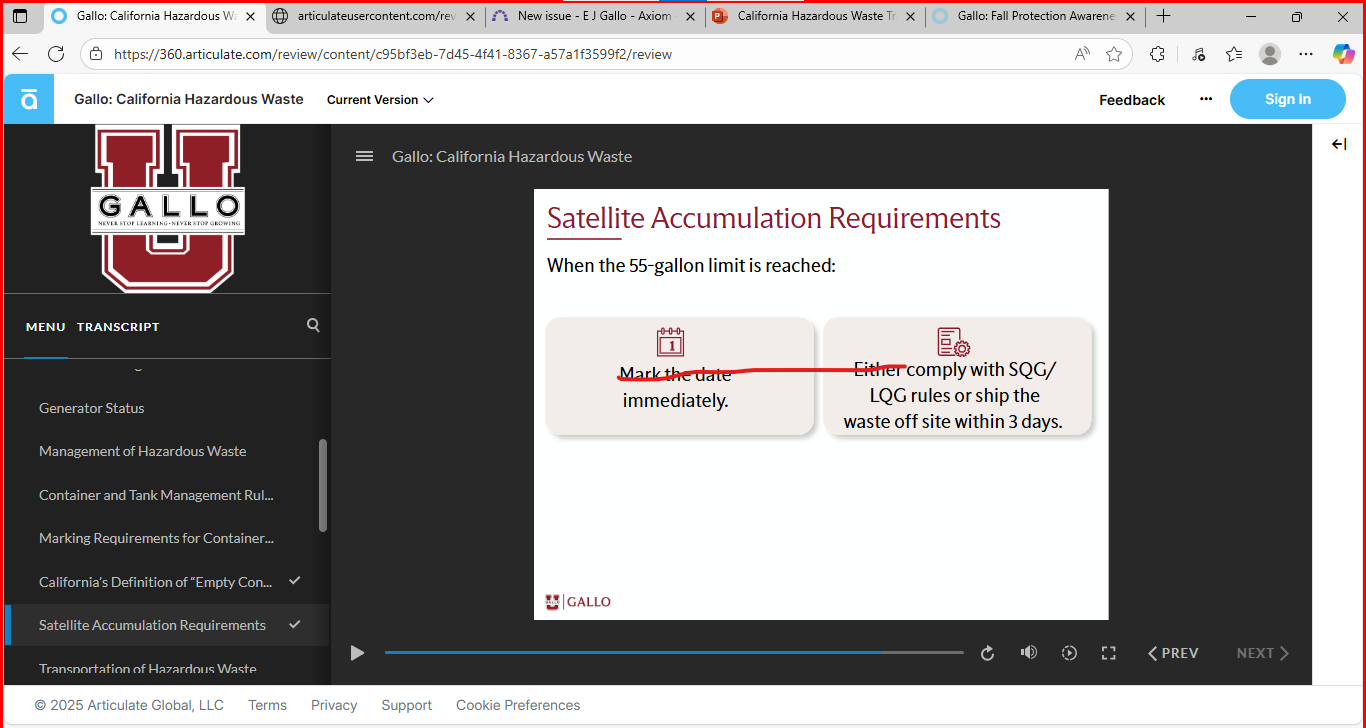Switch to the TRANSCRIPT tab
1366x728 pixels.
118,327
